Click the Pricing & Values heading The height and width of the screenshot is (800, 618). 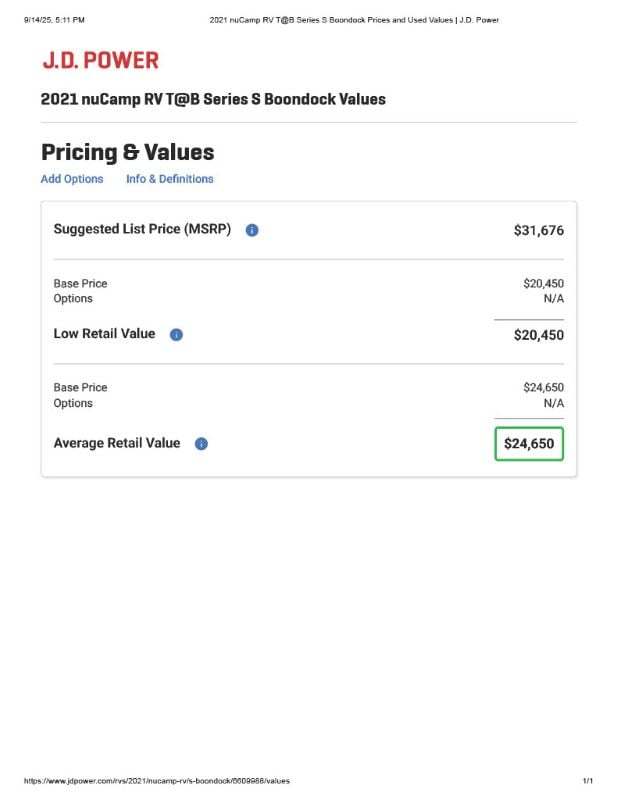pyautogui.click(x=128, y=152)
